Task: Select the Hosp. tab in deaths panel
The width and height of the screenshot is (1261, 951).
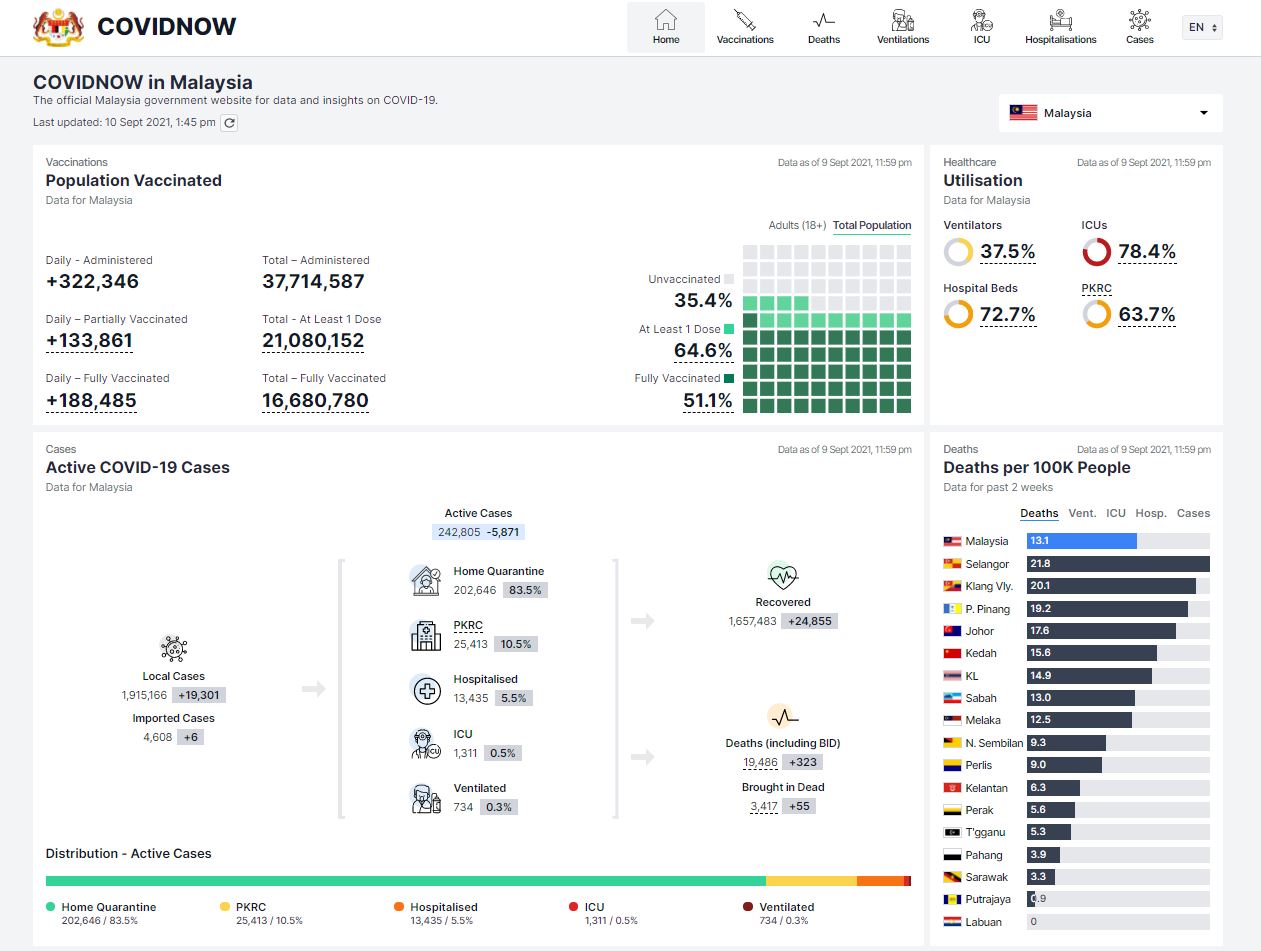Action: coord(1150,513)
